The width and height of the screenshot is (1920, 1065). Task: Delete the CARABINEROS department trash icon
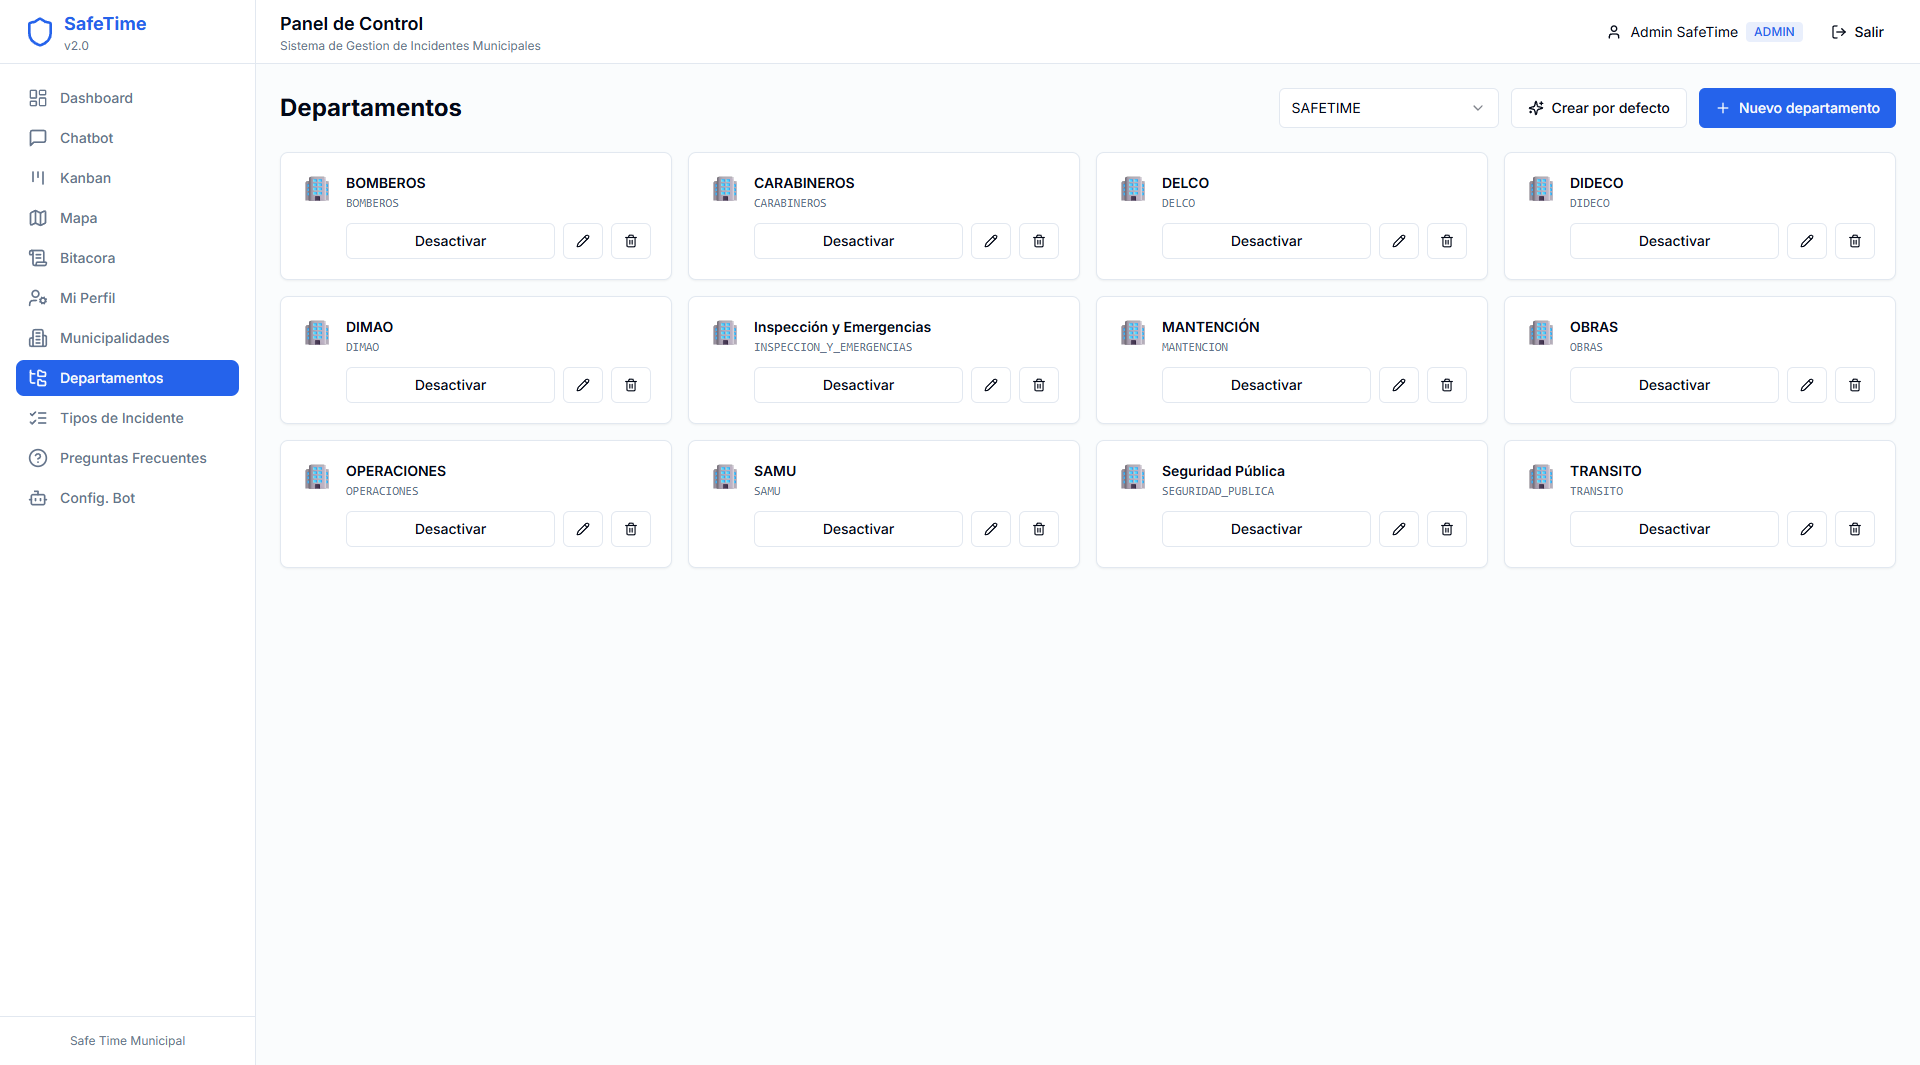tap(1039, 241)
